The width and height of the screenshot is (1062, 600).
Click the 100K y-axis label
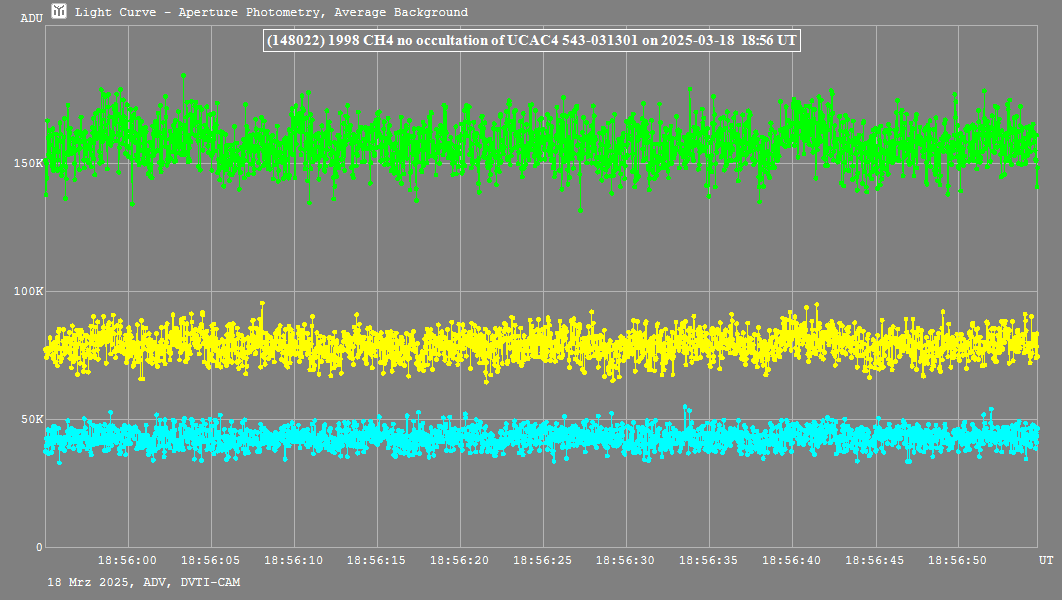pos(31,291)
